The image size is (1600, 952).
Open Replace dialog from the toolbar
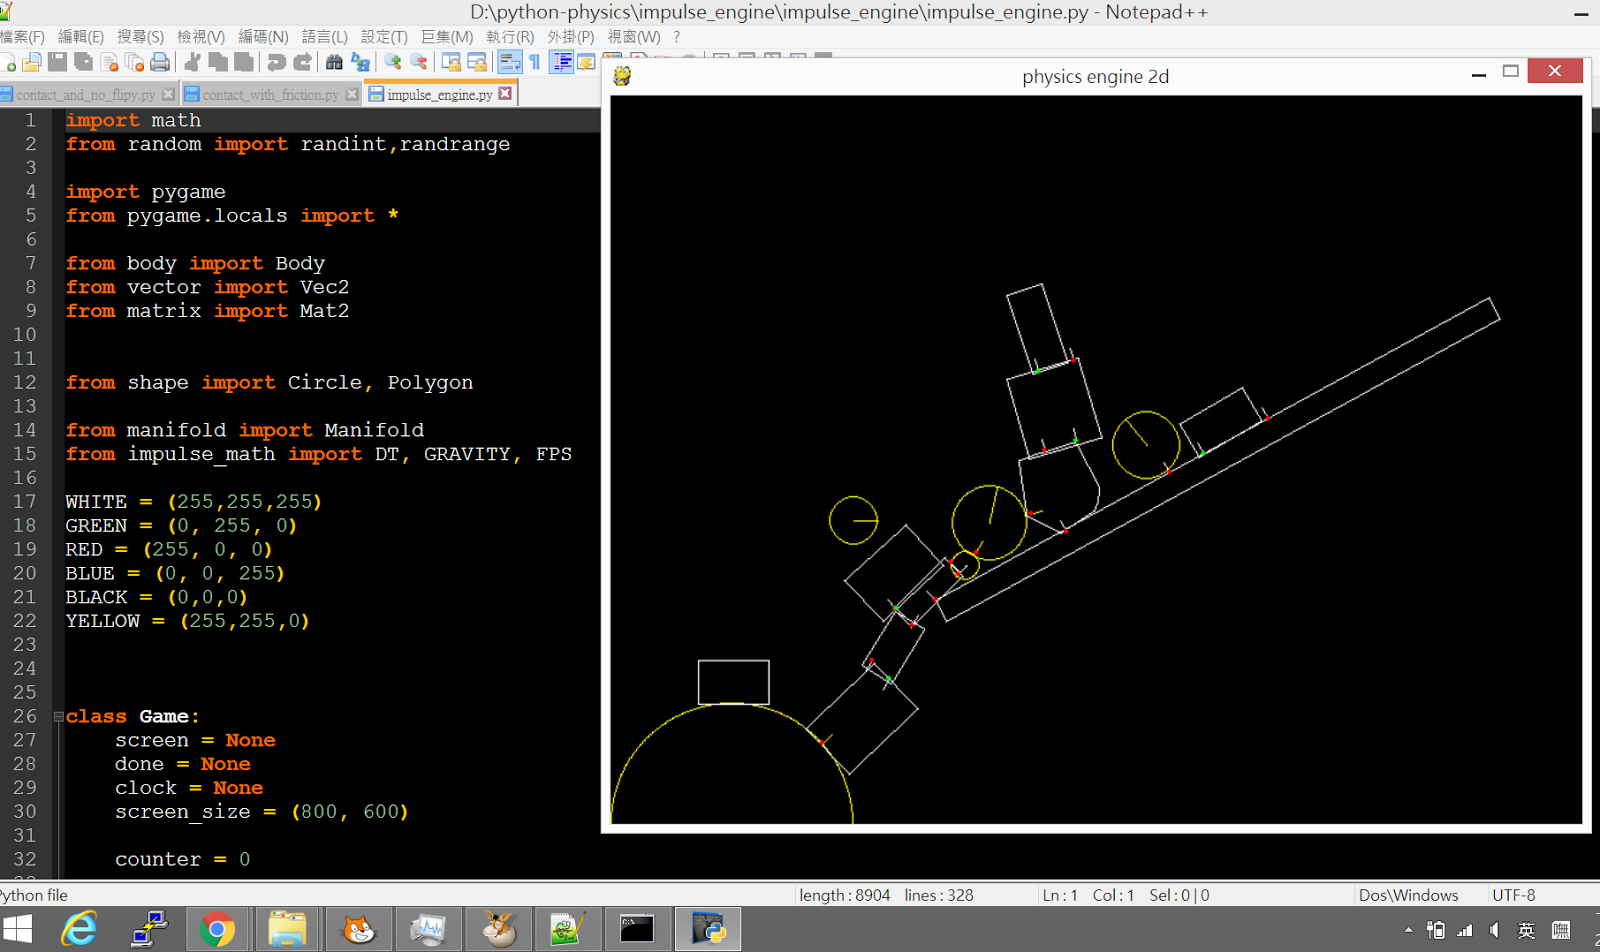click(360, 63)
